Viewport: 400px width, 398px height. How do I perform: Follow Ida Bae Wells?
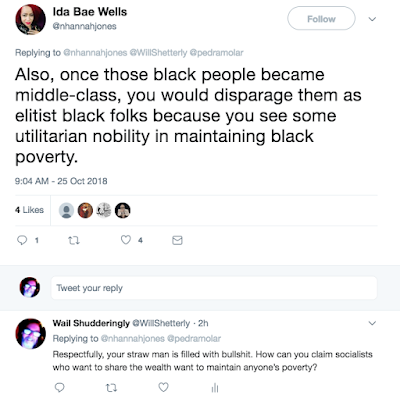pyautogui.click(x=321, y=19)
